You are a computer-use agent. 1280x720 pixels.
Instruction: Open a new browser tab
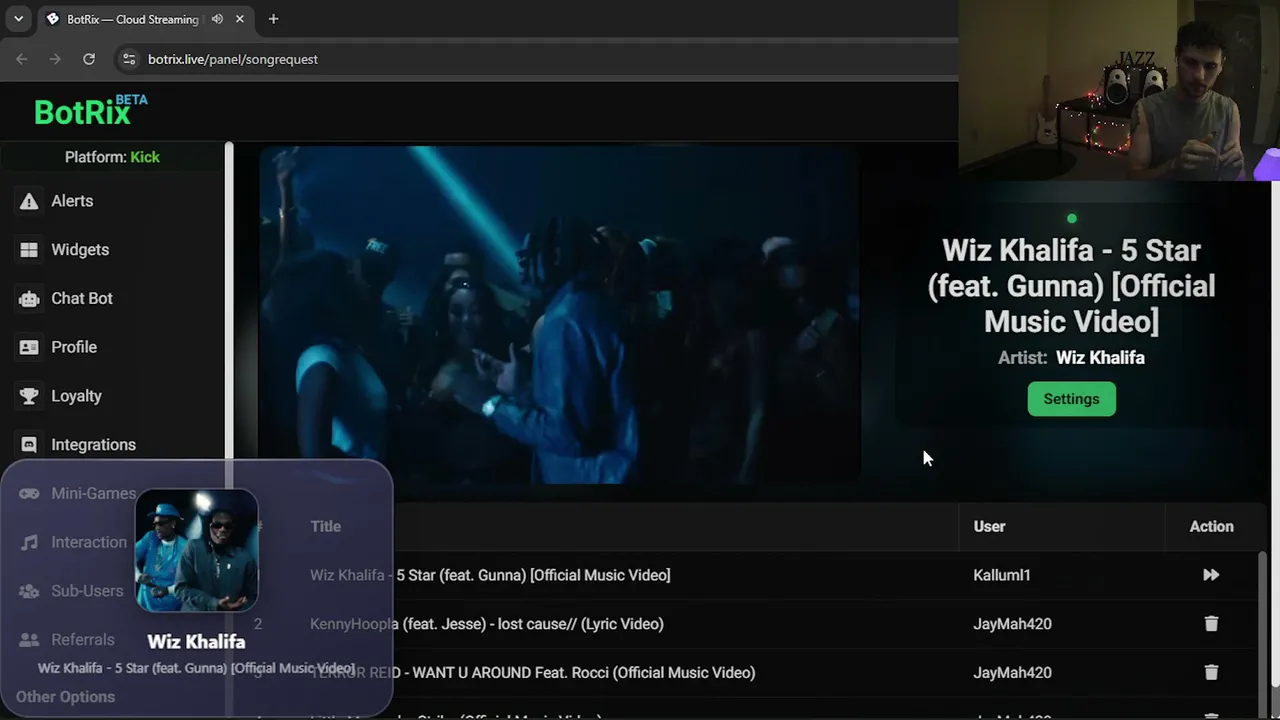click(273, 19)
